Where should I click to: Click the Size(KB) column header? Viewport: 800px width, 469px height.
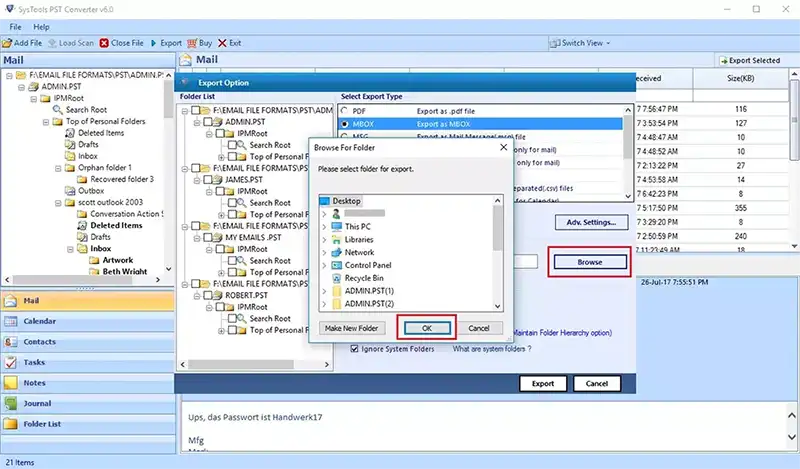point(740,79)
